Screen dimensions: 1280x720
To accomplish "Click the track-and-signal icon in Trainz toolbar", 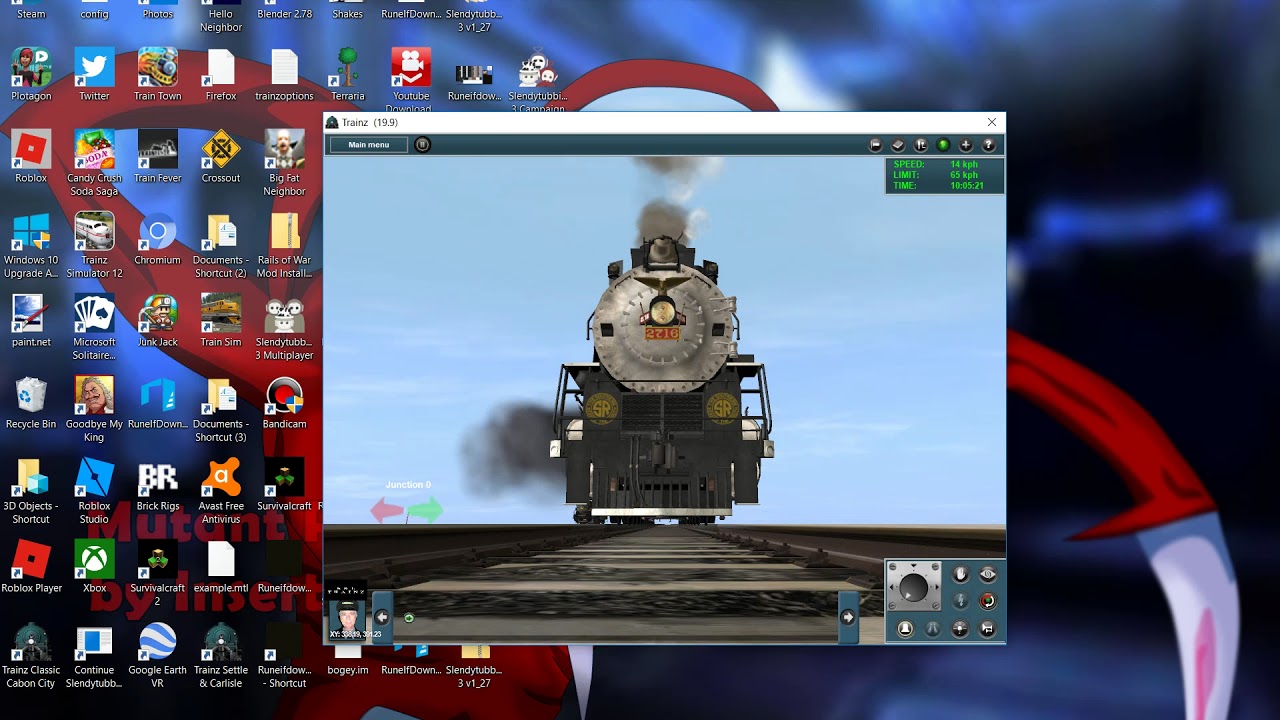I will [921, 146].
